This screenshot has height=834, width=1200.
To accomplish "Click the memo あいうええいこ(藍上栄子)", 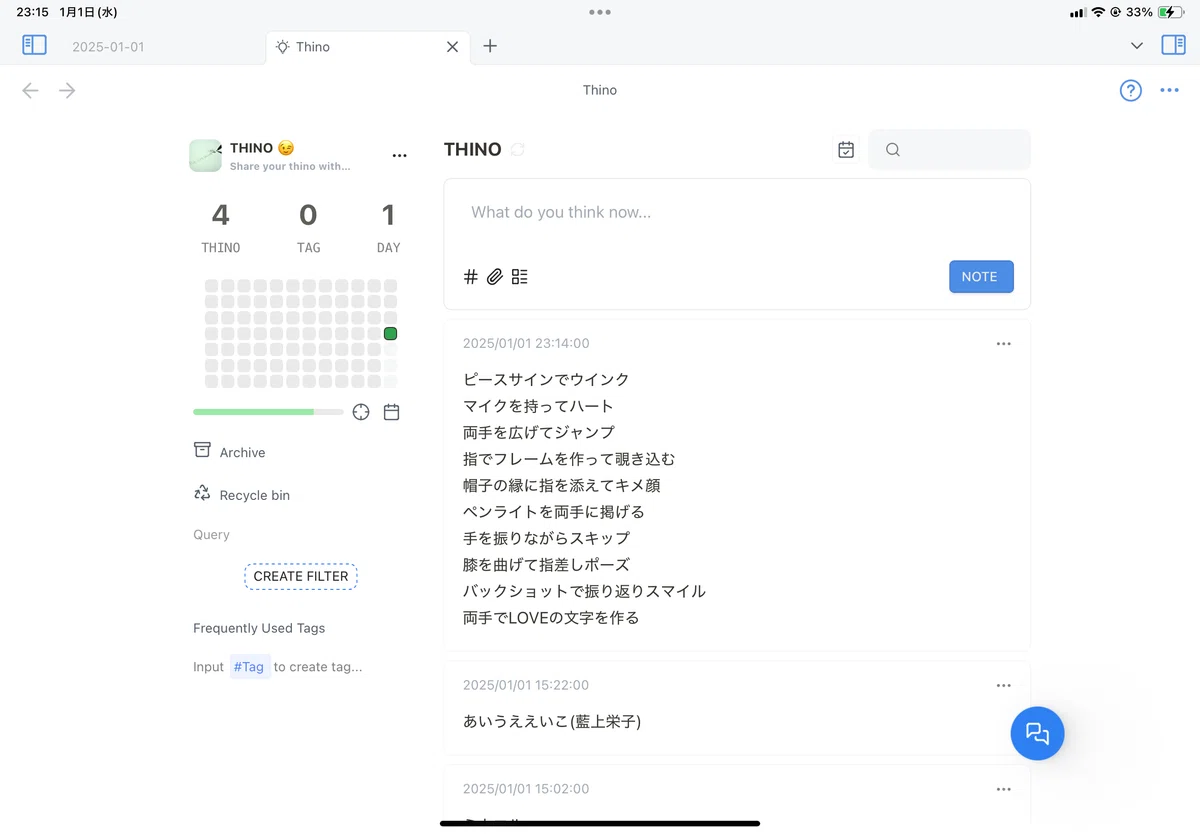I will 552,722.
